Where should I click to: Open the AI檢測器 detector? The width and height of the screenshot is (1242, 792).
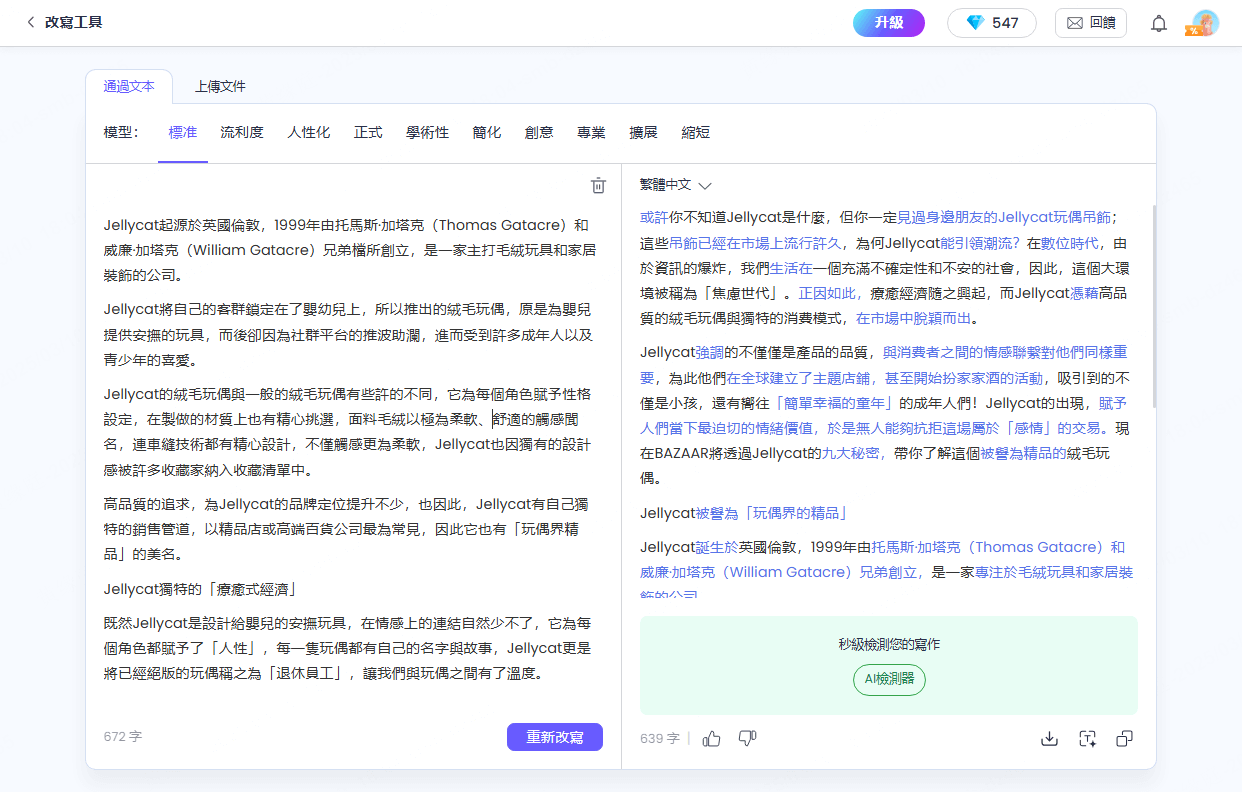(x=889, y=679)
